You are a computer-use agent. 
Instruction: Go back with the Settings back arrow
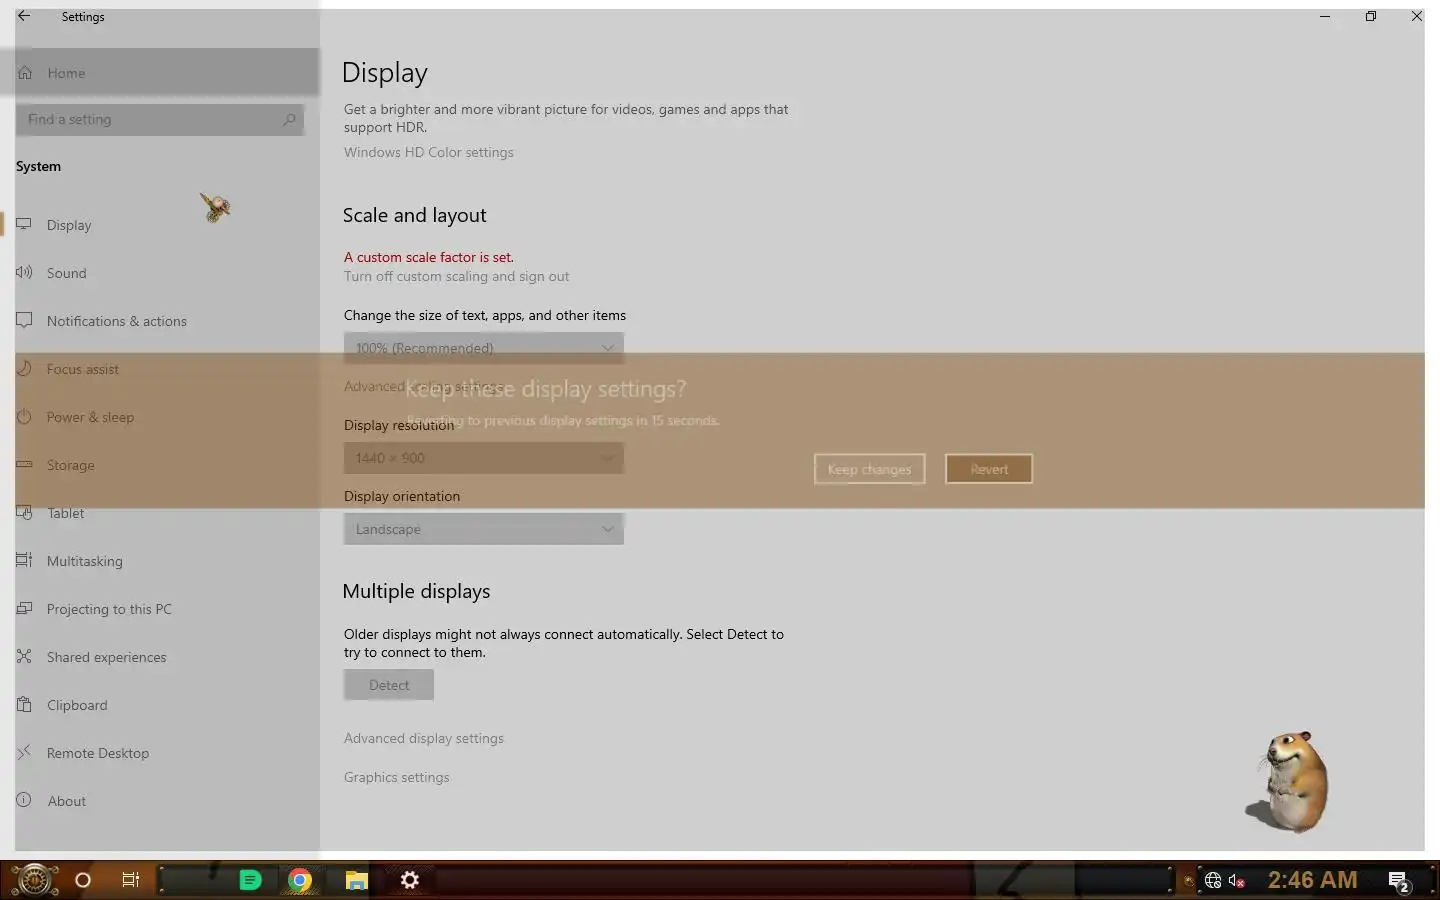[24, 16]
